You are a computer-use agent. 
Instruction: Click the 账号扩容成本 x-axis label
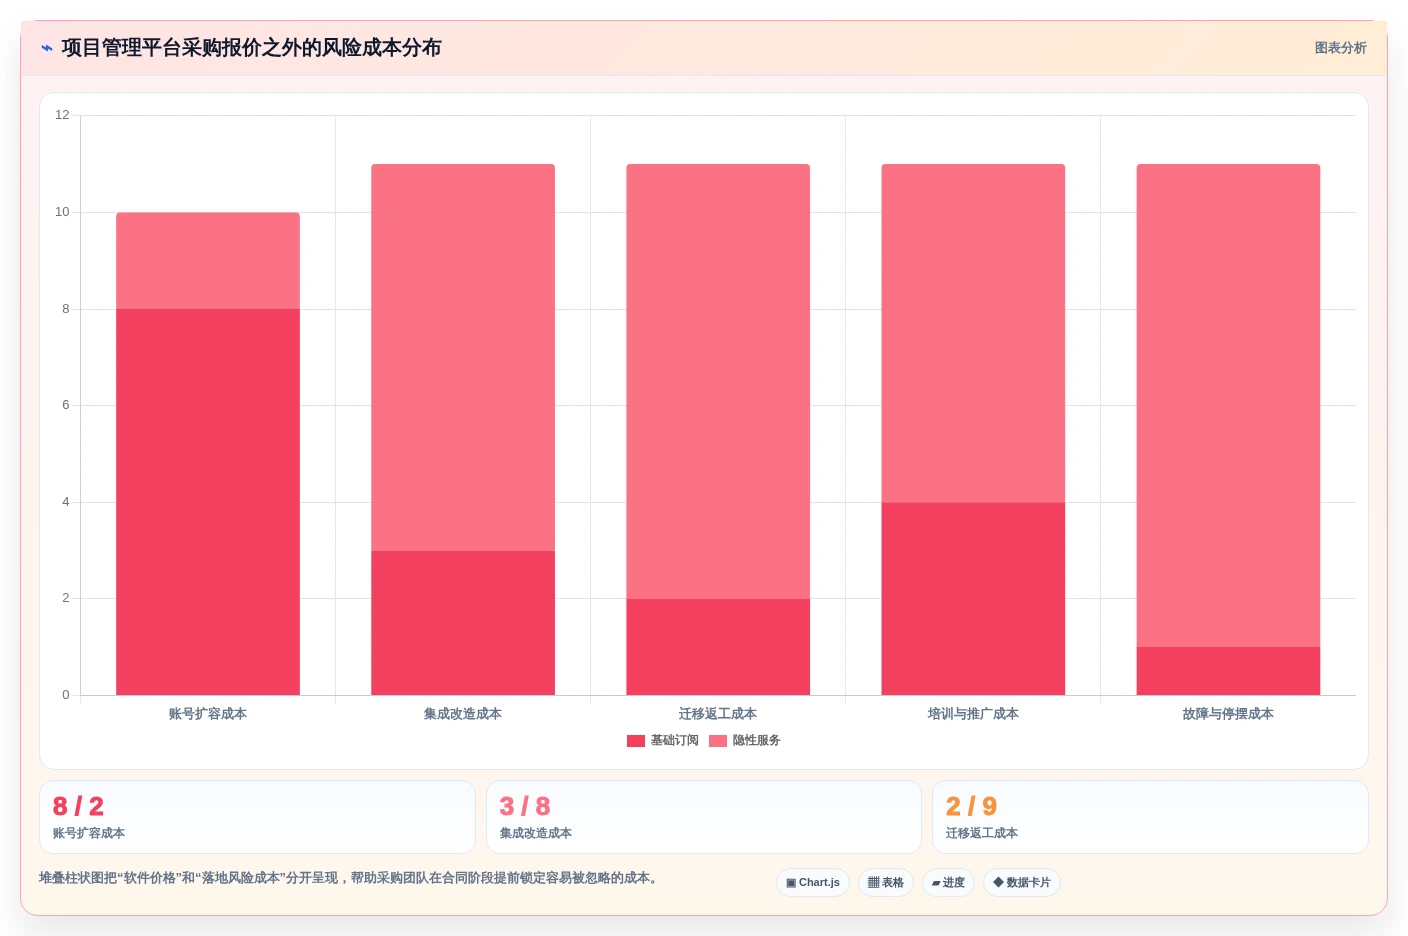pyautogui.click(x=208, y=714)
